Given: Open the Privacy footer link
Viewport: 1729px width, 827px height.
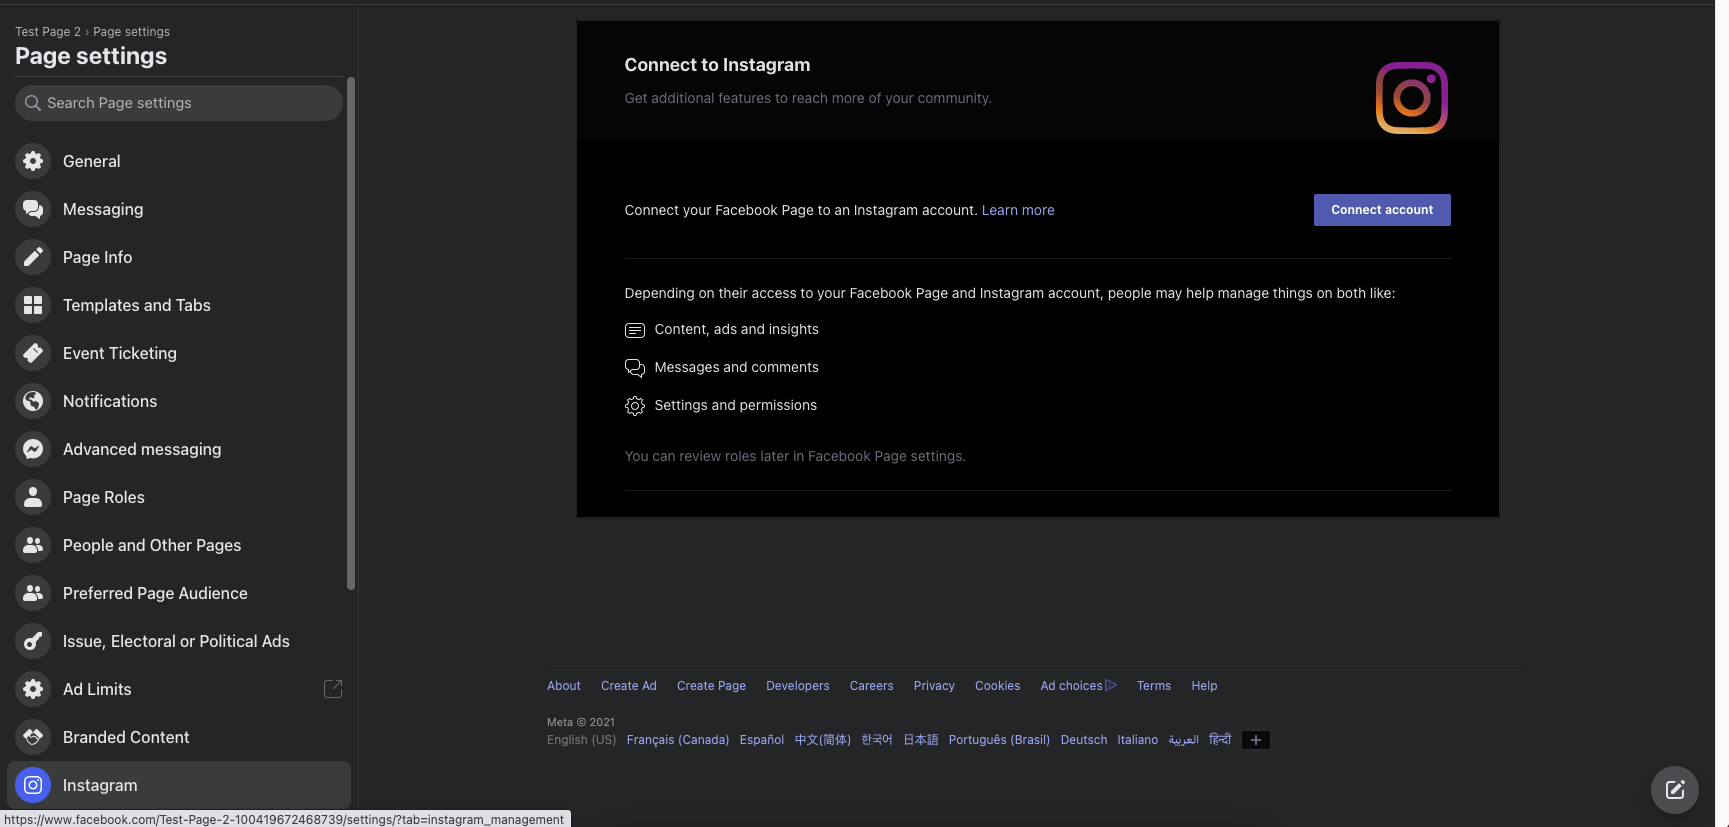Looking at the screenshot, I should coord(934,686).
